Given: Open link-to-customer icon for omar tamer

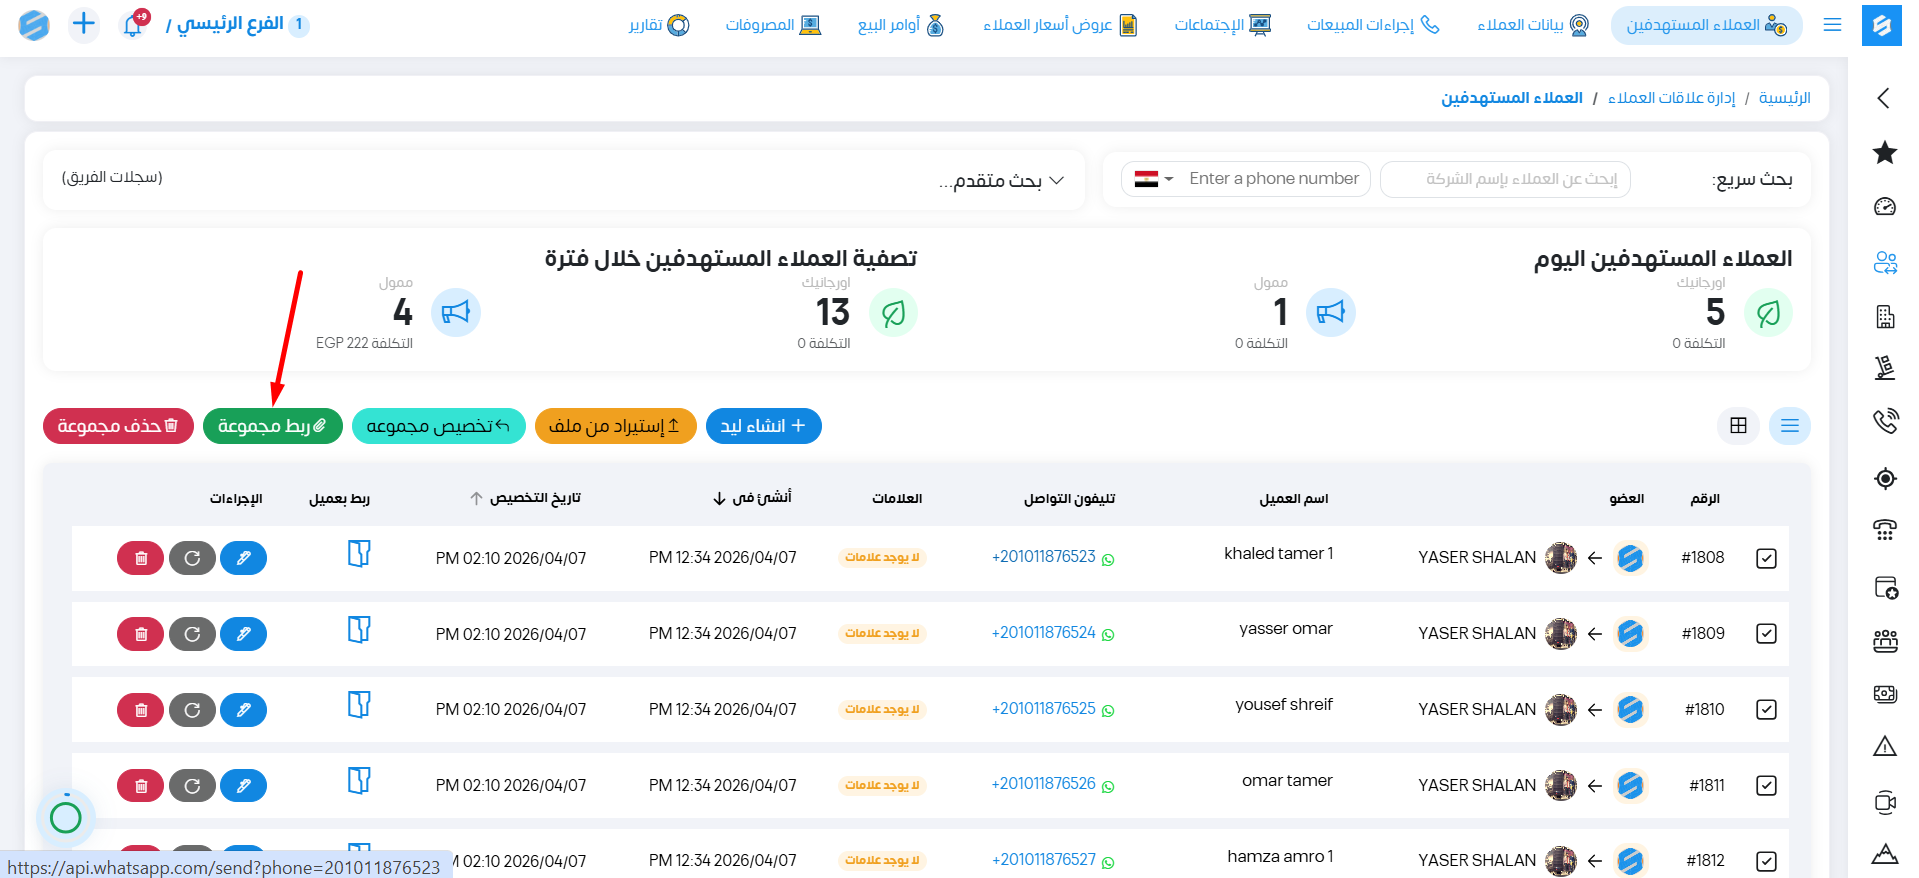Looking at the screenshot, I should tap(359, 781).
